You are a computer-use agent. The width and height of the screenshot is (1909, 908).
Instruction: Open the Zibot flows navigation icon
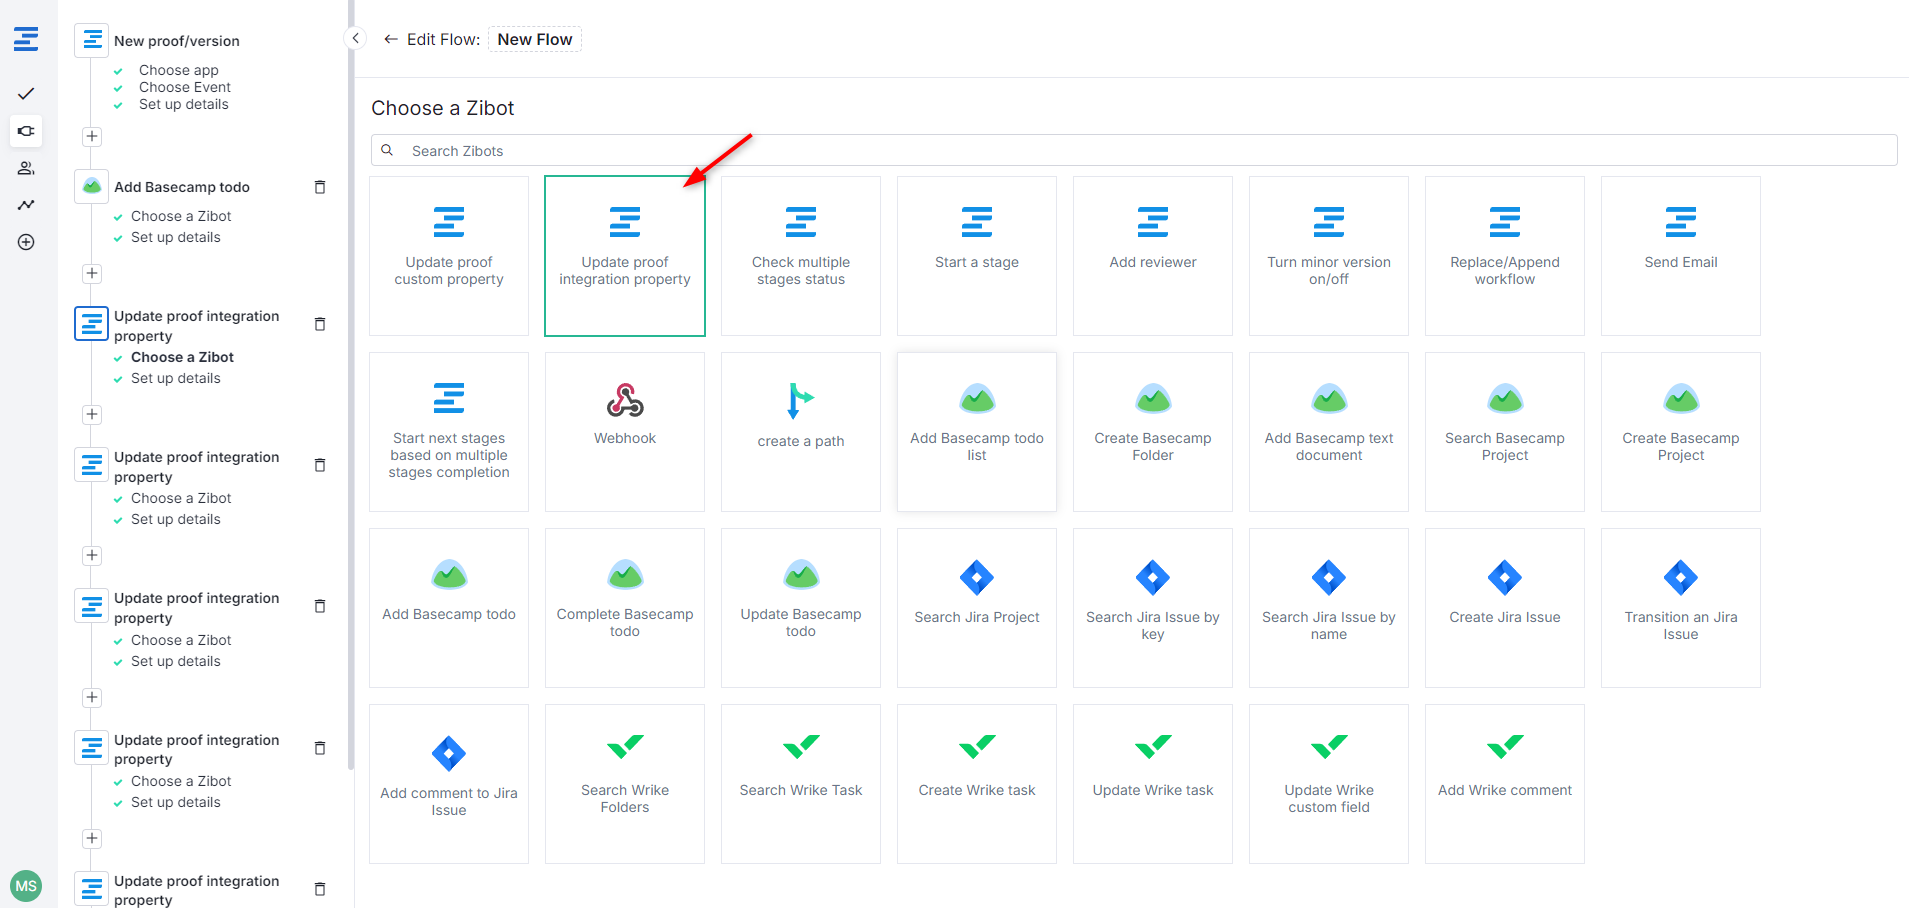26,131
